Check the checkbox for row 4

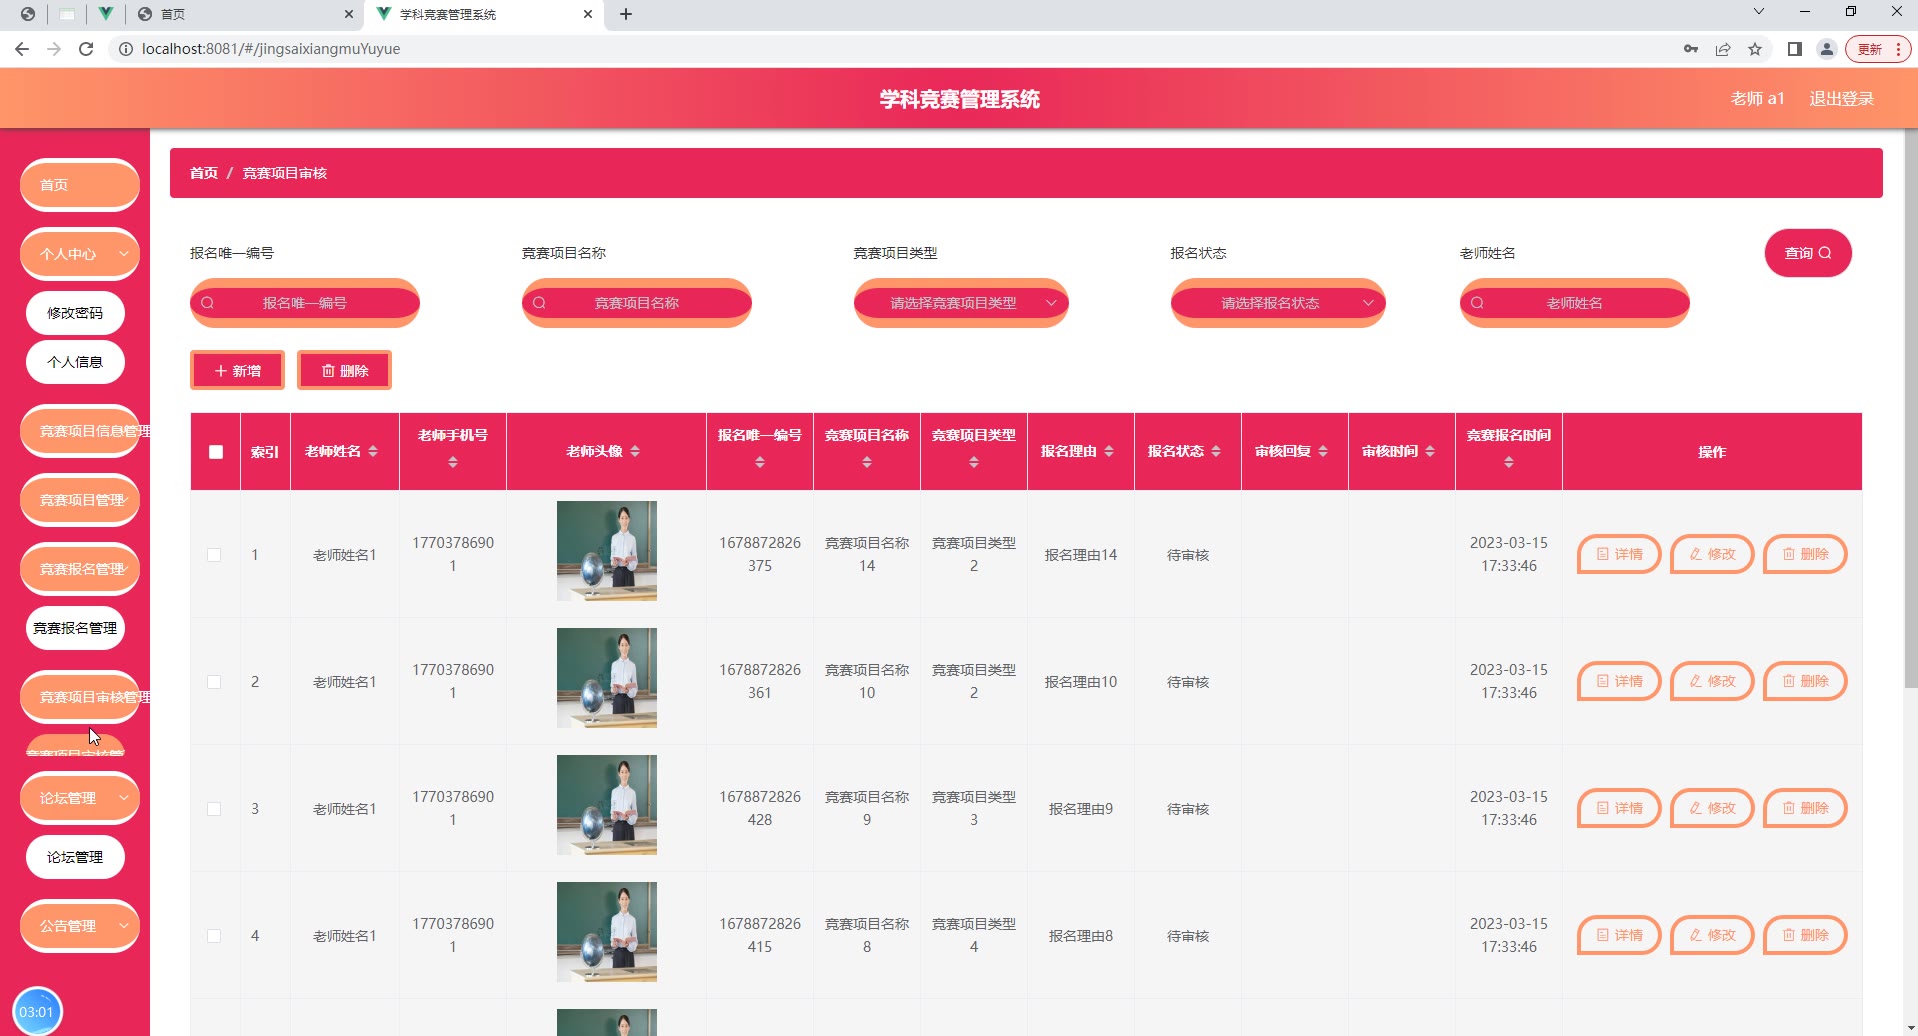coord(214,936)
